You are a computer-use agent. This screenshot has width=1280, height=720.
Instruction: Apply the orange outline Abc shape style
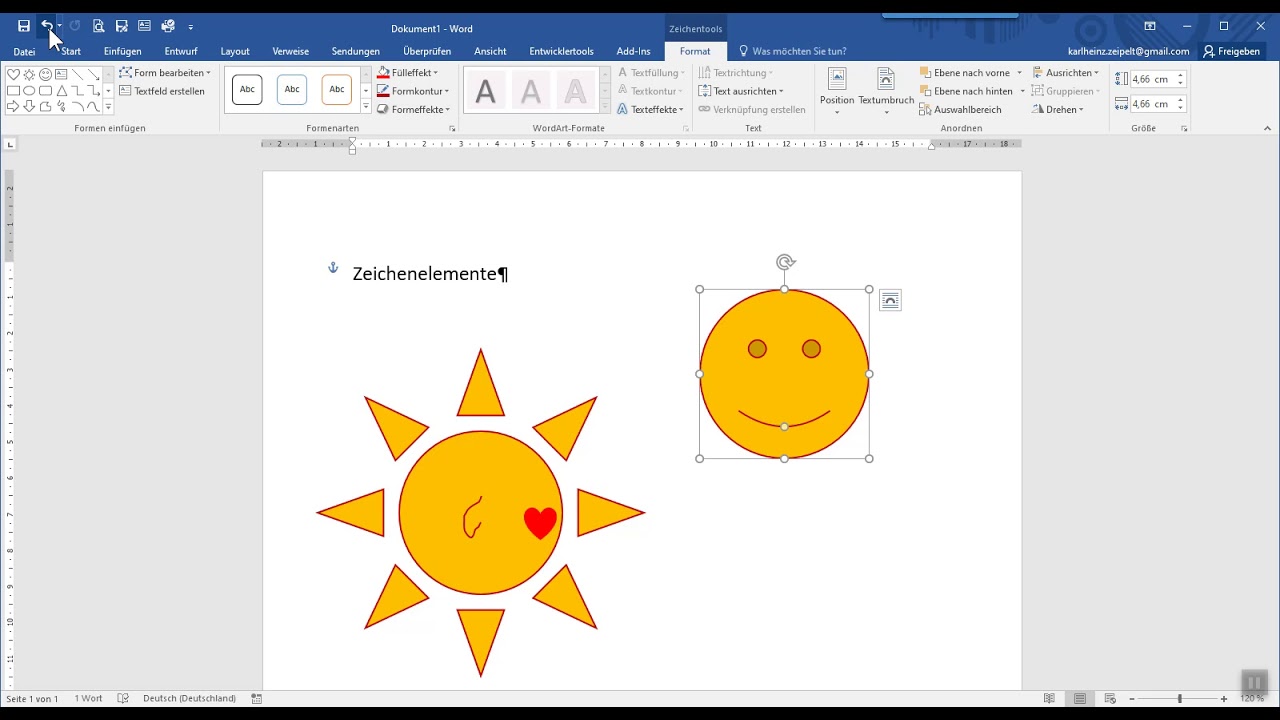337,89
